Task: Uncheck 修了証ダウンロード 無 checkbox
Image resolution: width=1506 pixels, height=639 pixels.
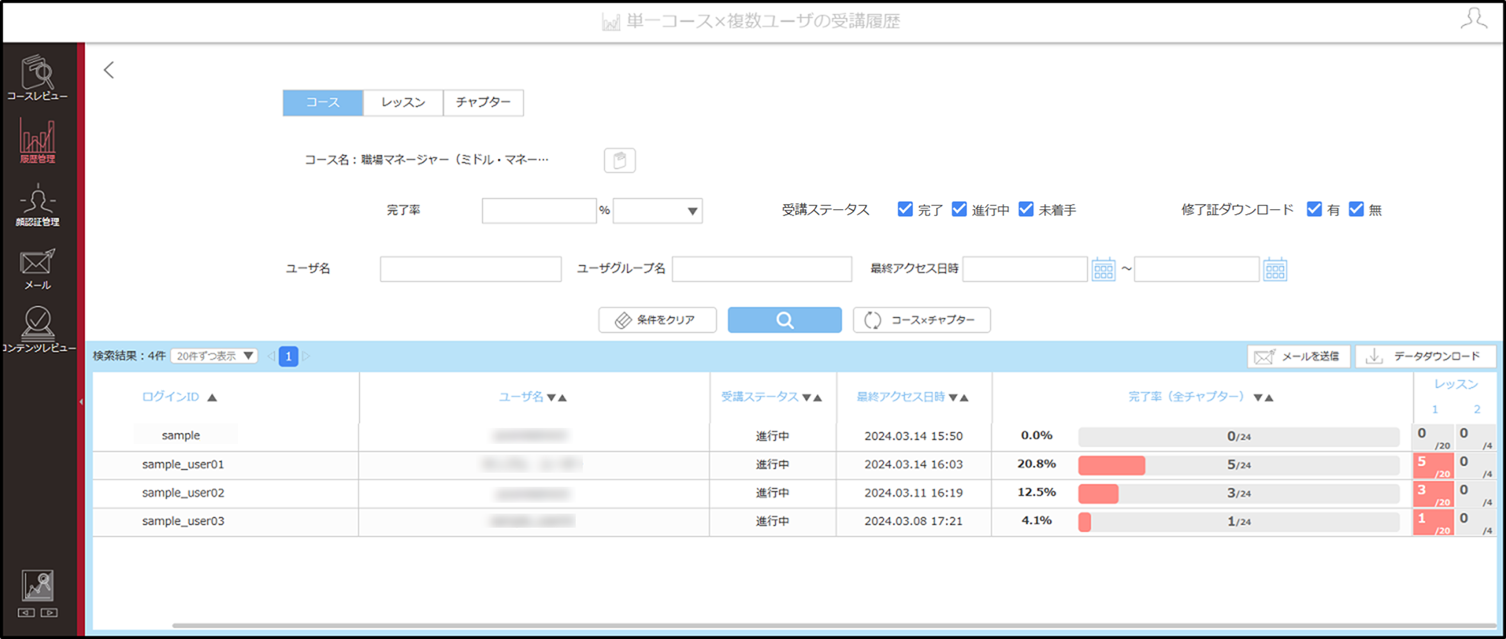Action: pos(1356,209)
